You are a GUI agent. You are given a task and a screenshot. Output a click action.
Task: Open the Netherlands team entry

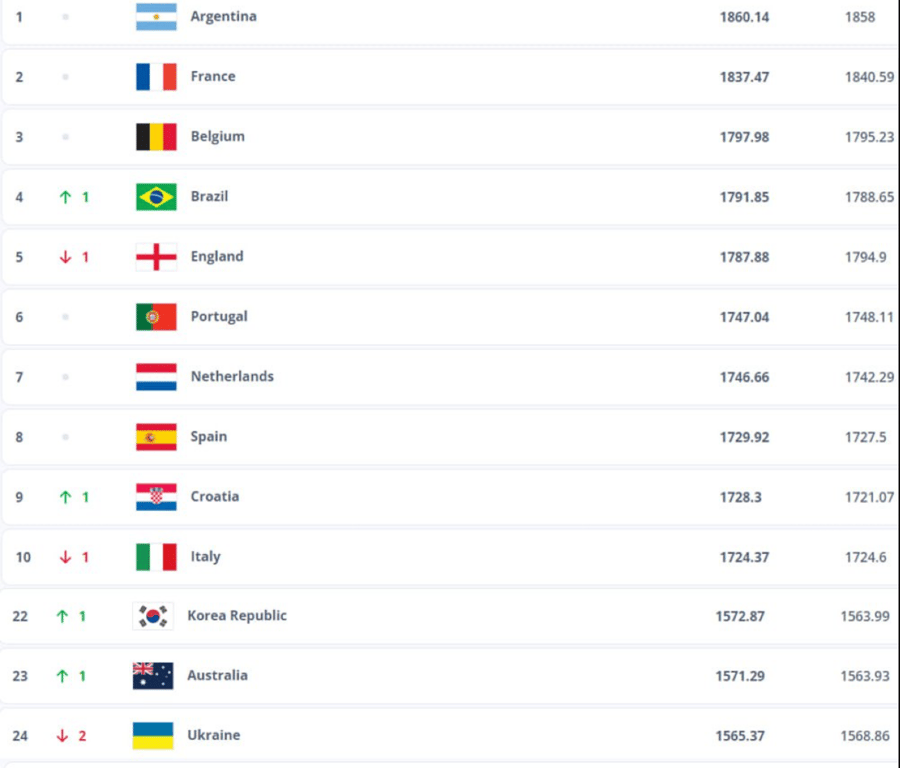click(x=232, y=376)
